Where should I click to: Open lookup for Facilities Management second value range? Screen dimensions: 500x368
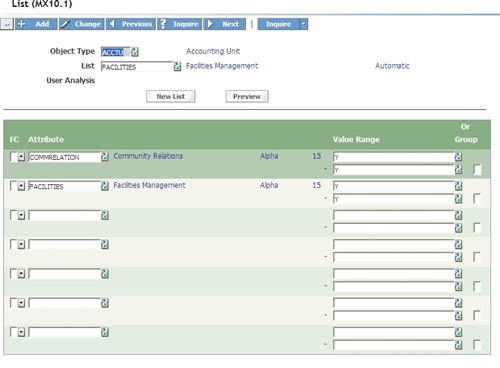pos(458,199)
